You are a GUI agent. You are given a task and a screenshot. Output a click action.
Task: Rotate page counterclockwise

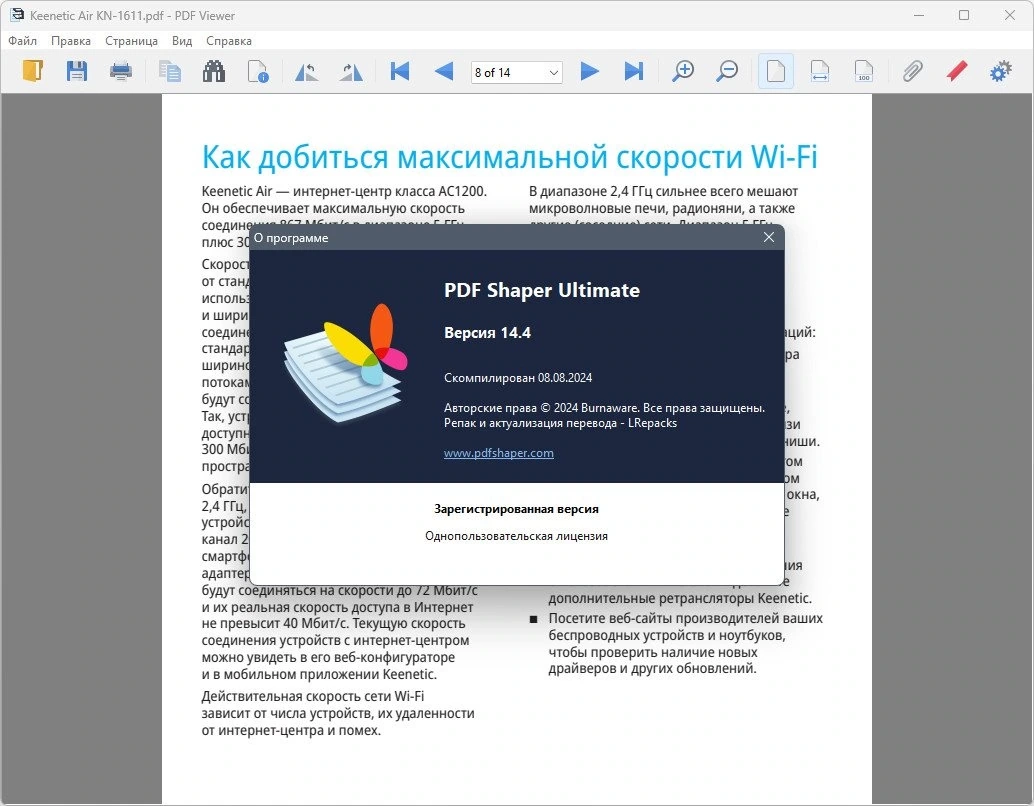tap(306, 71)
